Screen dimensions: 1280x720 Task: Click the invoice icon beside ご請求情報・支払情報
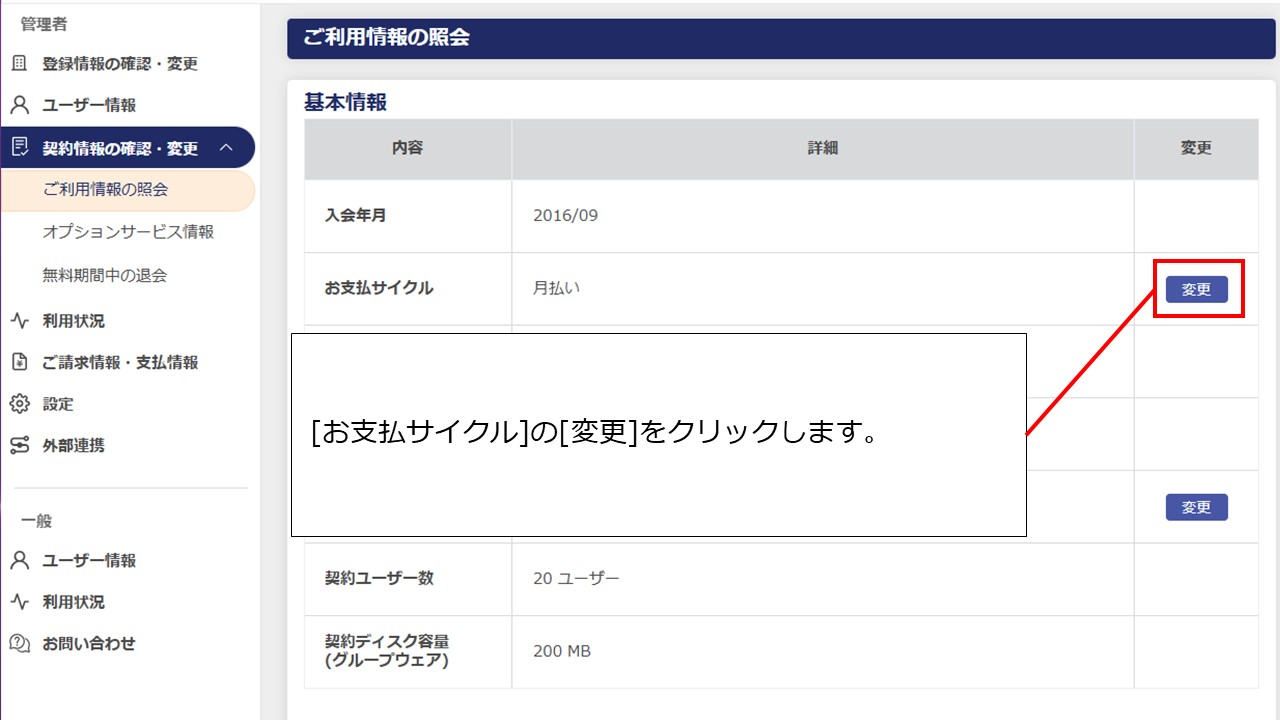tap(19, 362)
